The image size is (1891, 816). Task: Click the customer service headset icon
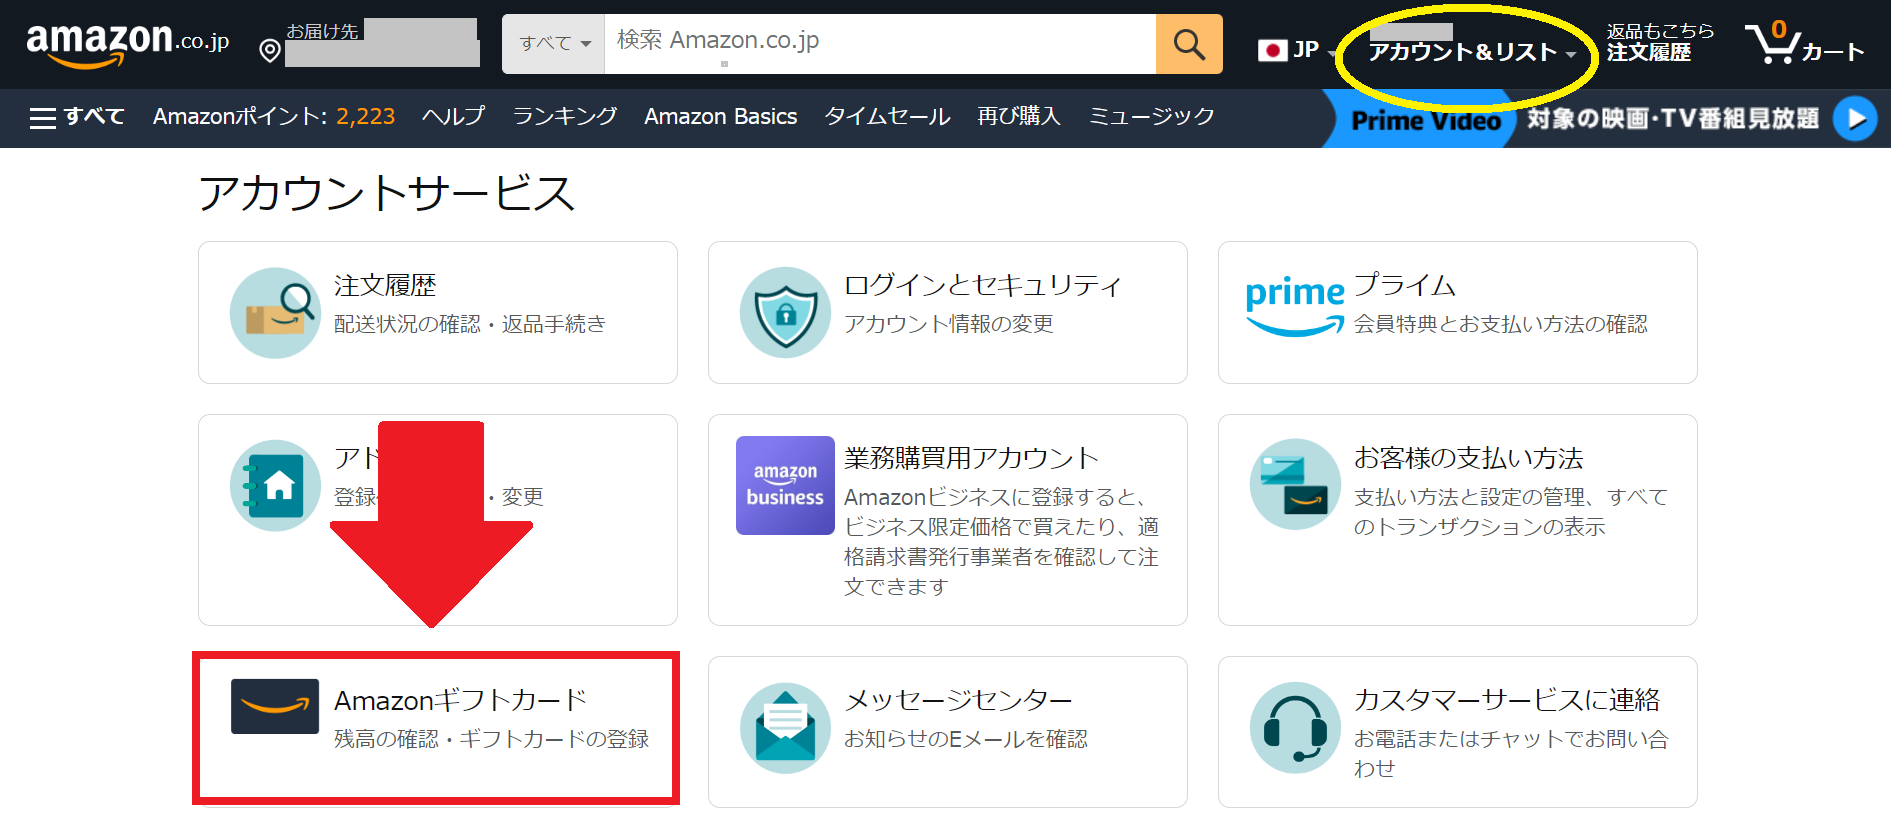[x=1295, y=728]
